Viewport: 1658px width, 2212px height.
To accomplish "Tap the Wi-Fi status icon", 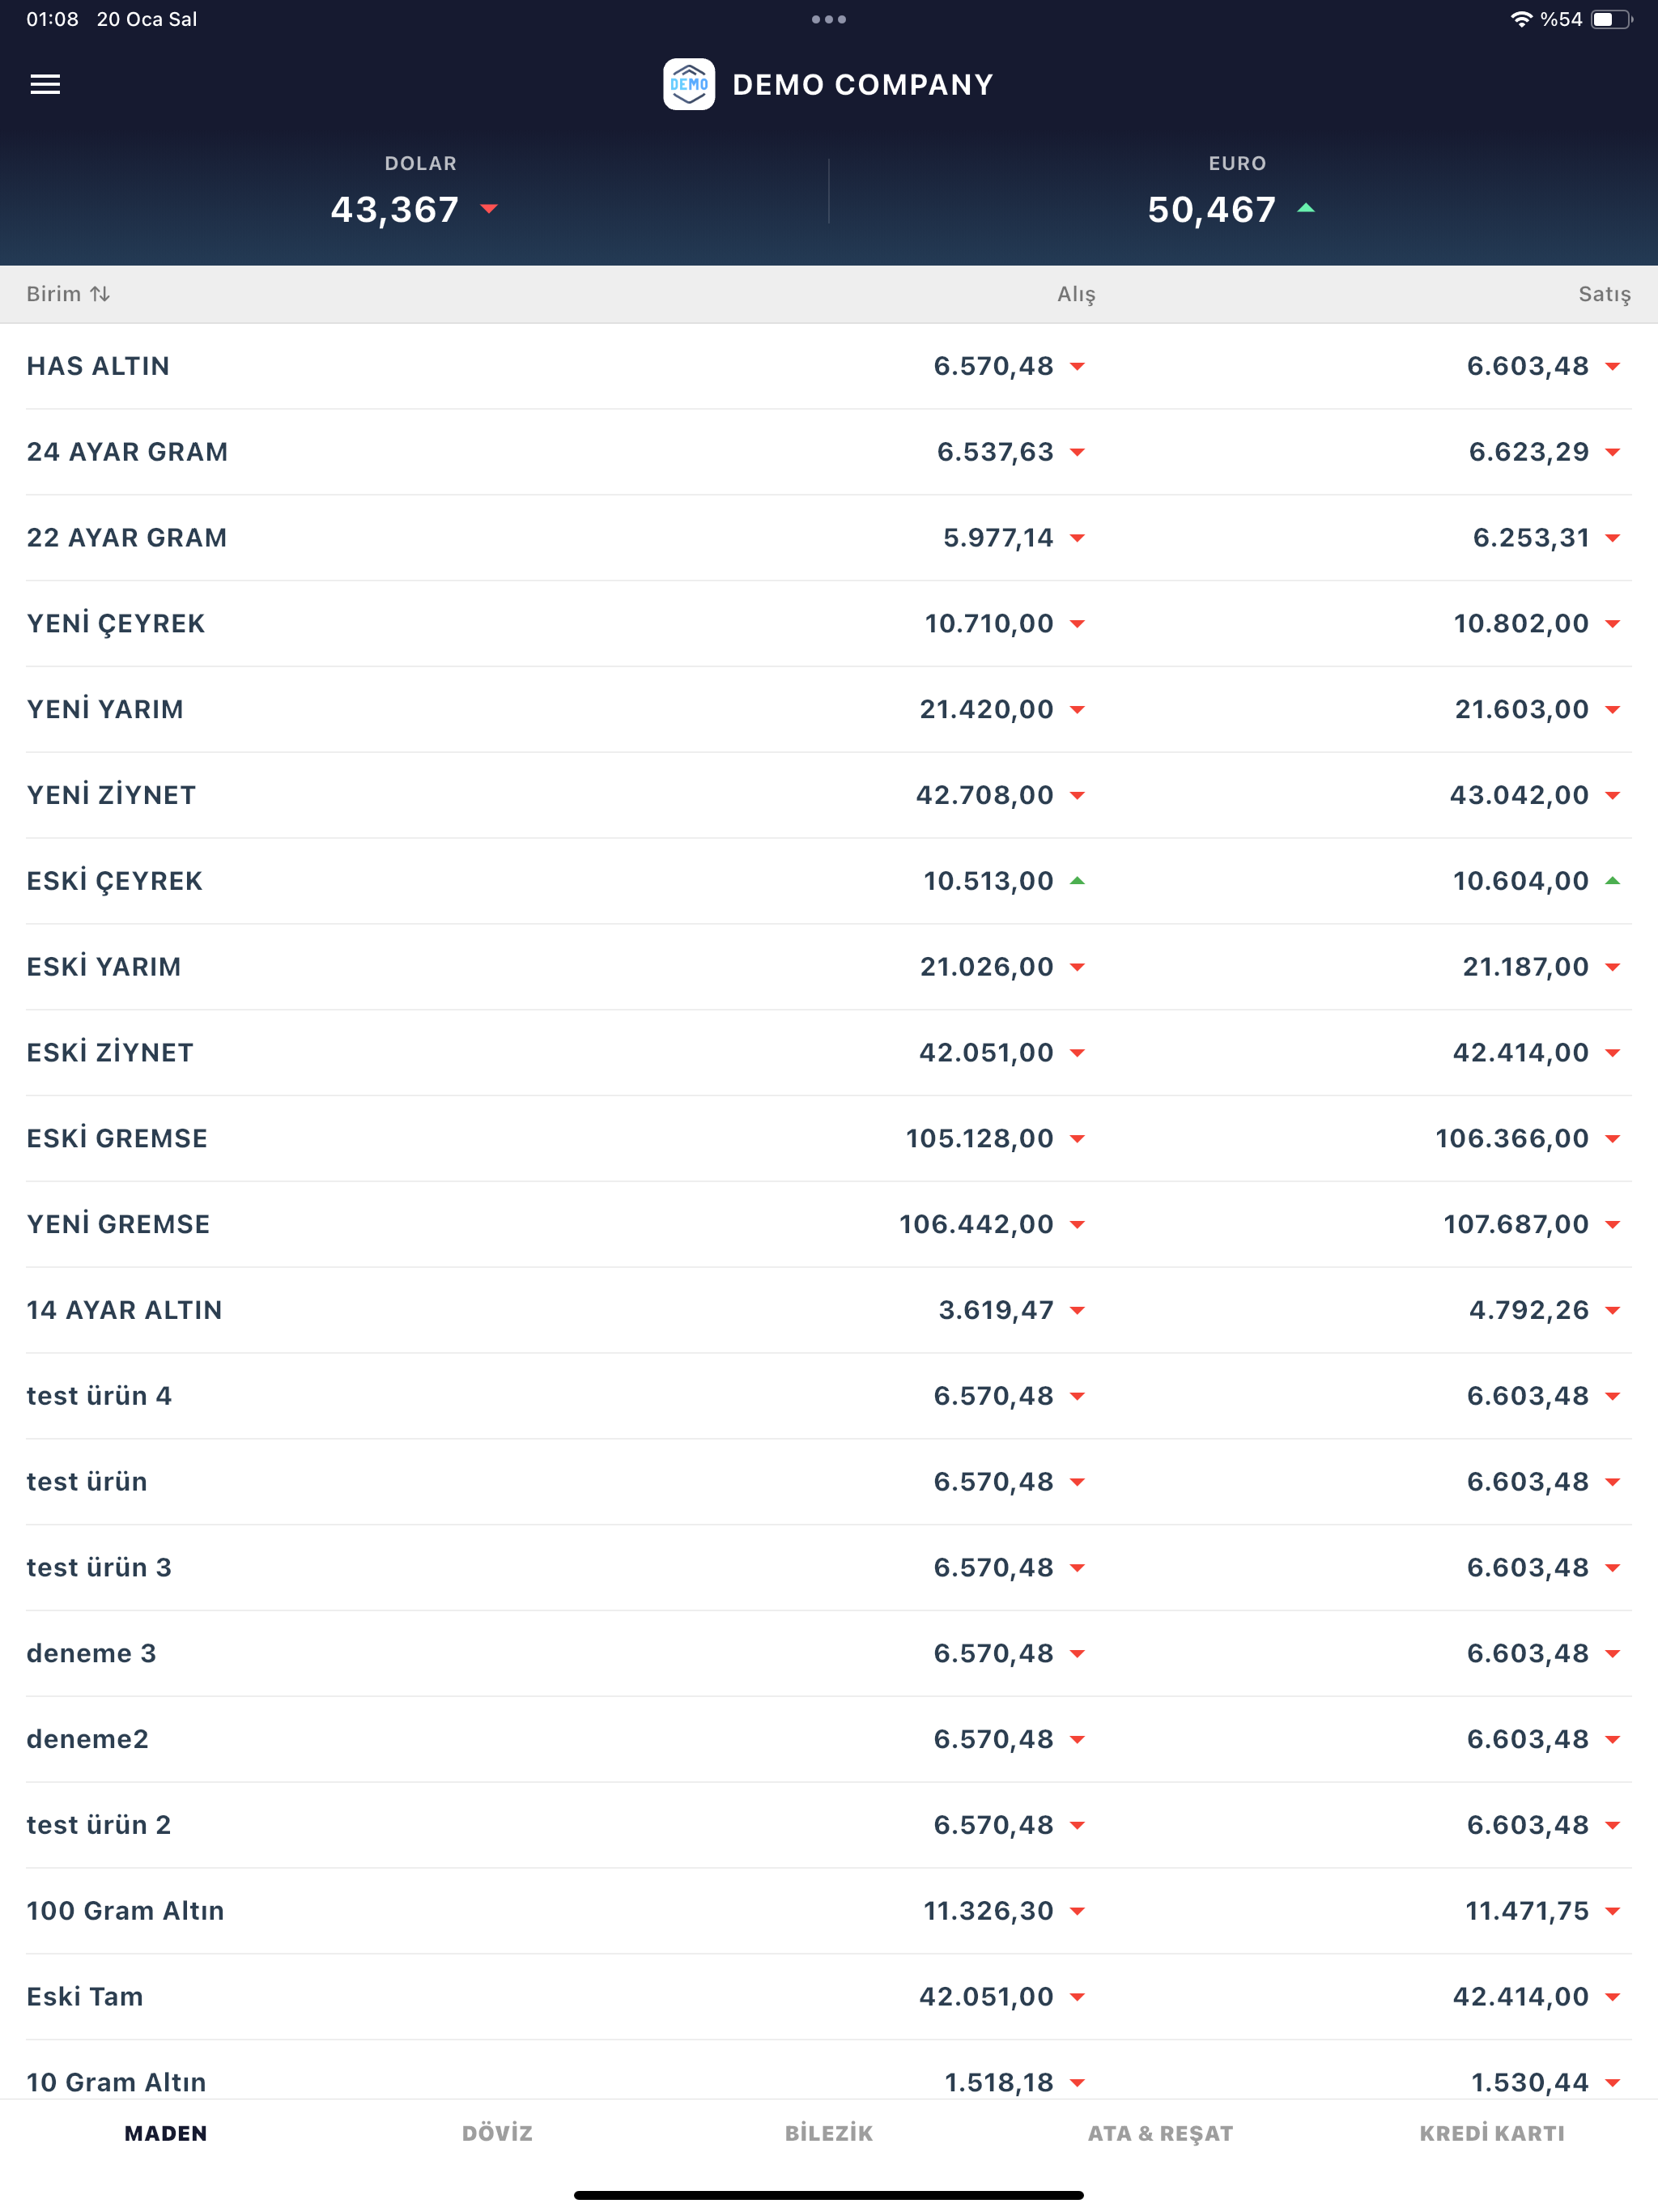I will [x=1521, y=19].
